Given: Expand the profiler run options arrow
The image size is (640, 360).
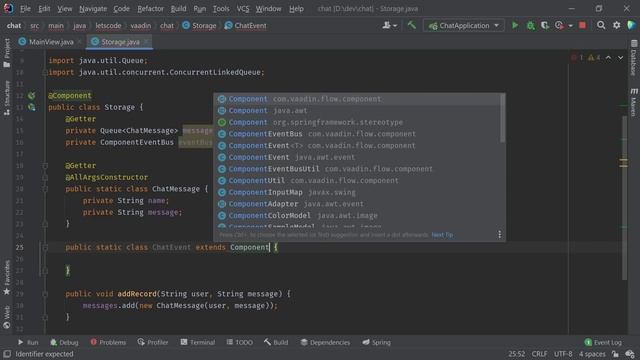Looking at the screenshot, I should click(570, 26).
